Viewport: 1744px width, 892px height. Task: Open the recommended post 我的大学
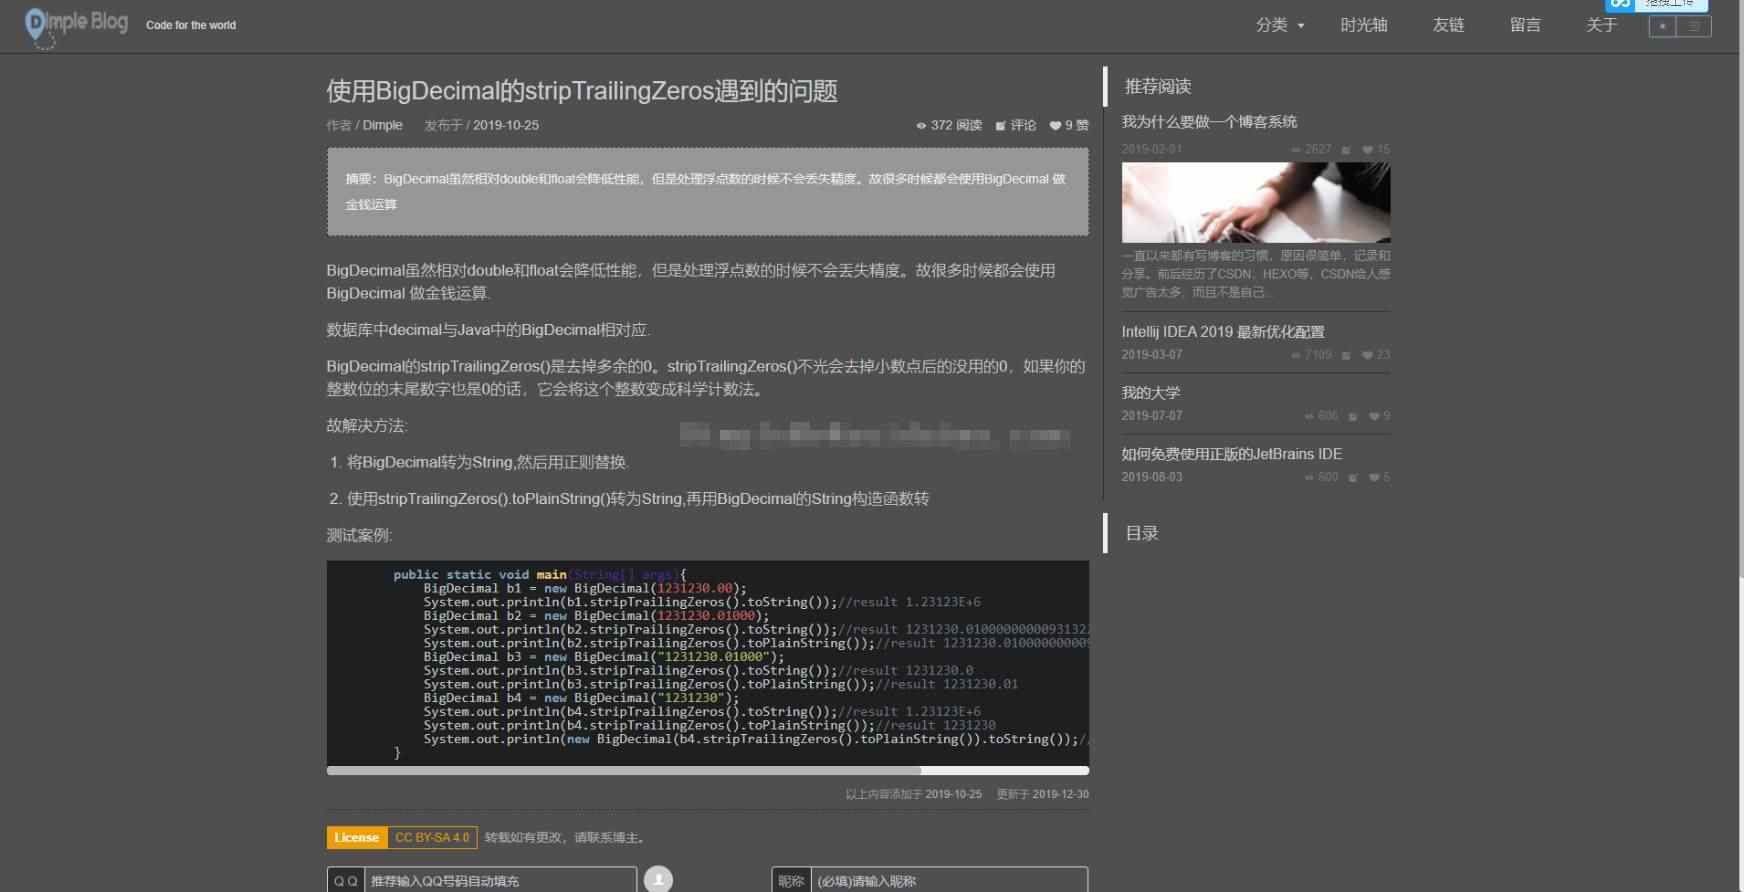point(1151,392)
